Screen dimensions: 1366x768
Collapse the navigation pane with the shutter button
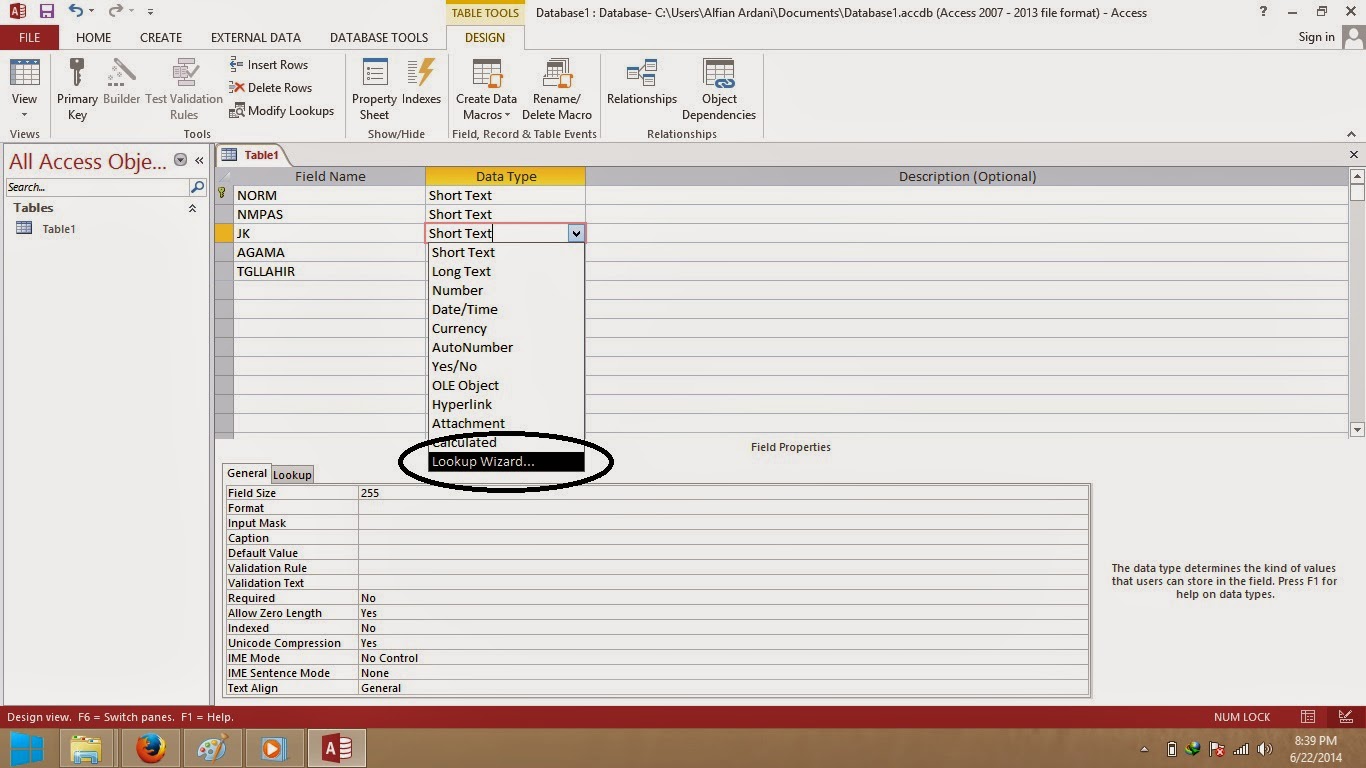(x=199, y=160)
